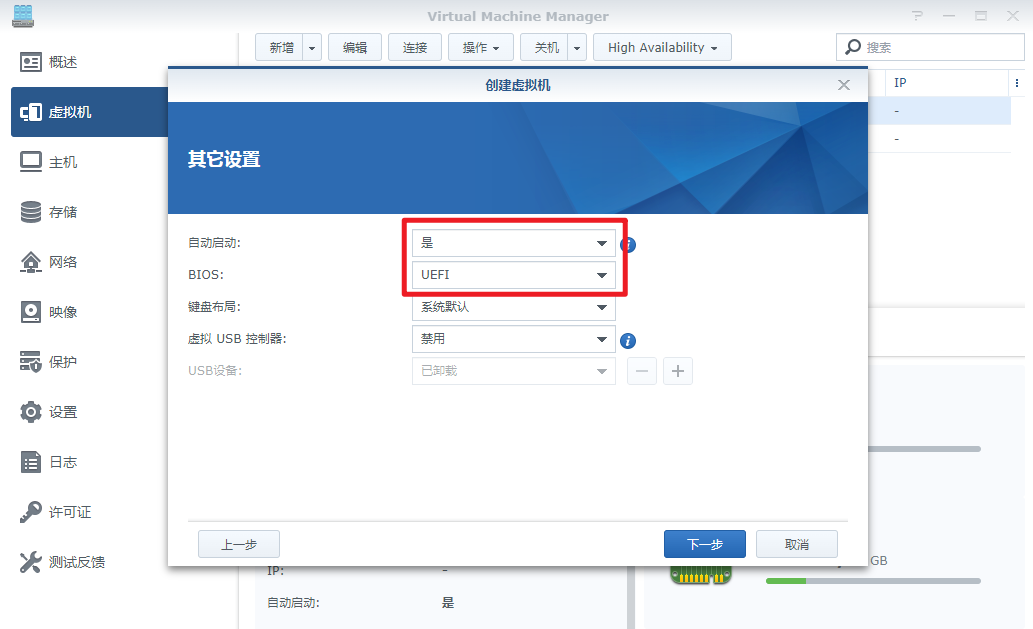Click the 上一步 previous button

239,544
